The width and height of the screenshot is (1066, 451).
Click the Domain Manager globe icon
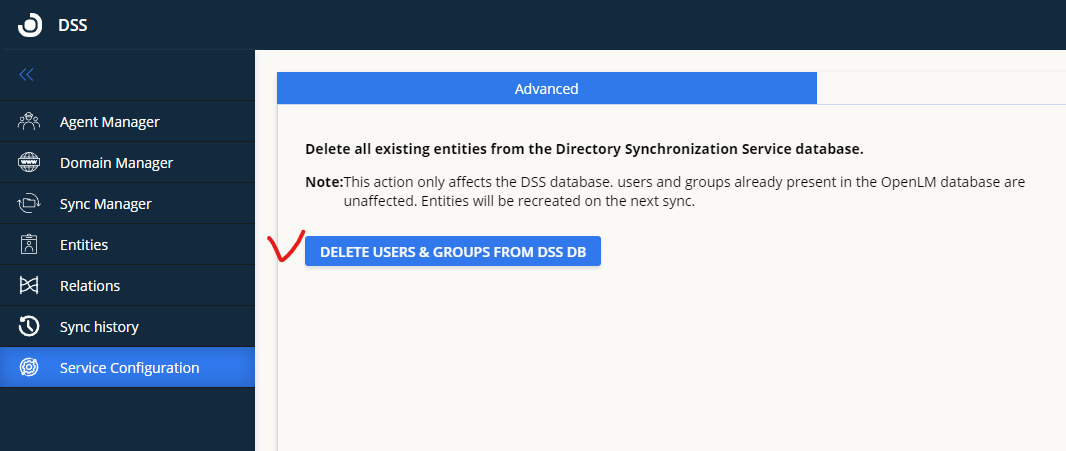click(x=28, y=163)
